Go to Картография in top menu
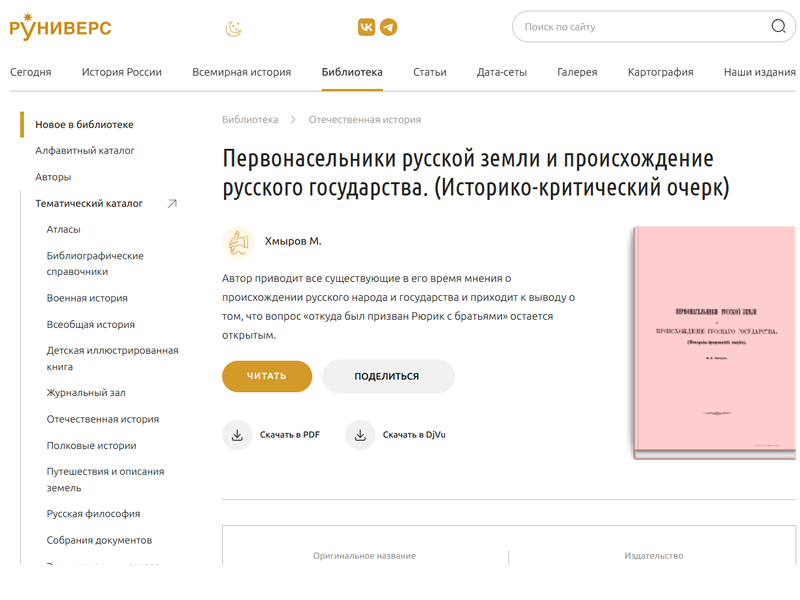800x600 pixels. (660, 72)
